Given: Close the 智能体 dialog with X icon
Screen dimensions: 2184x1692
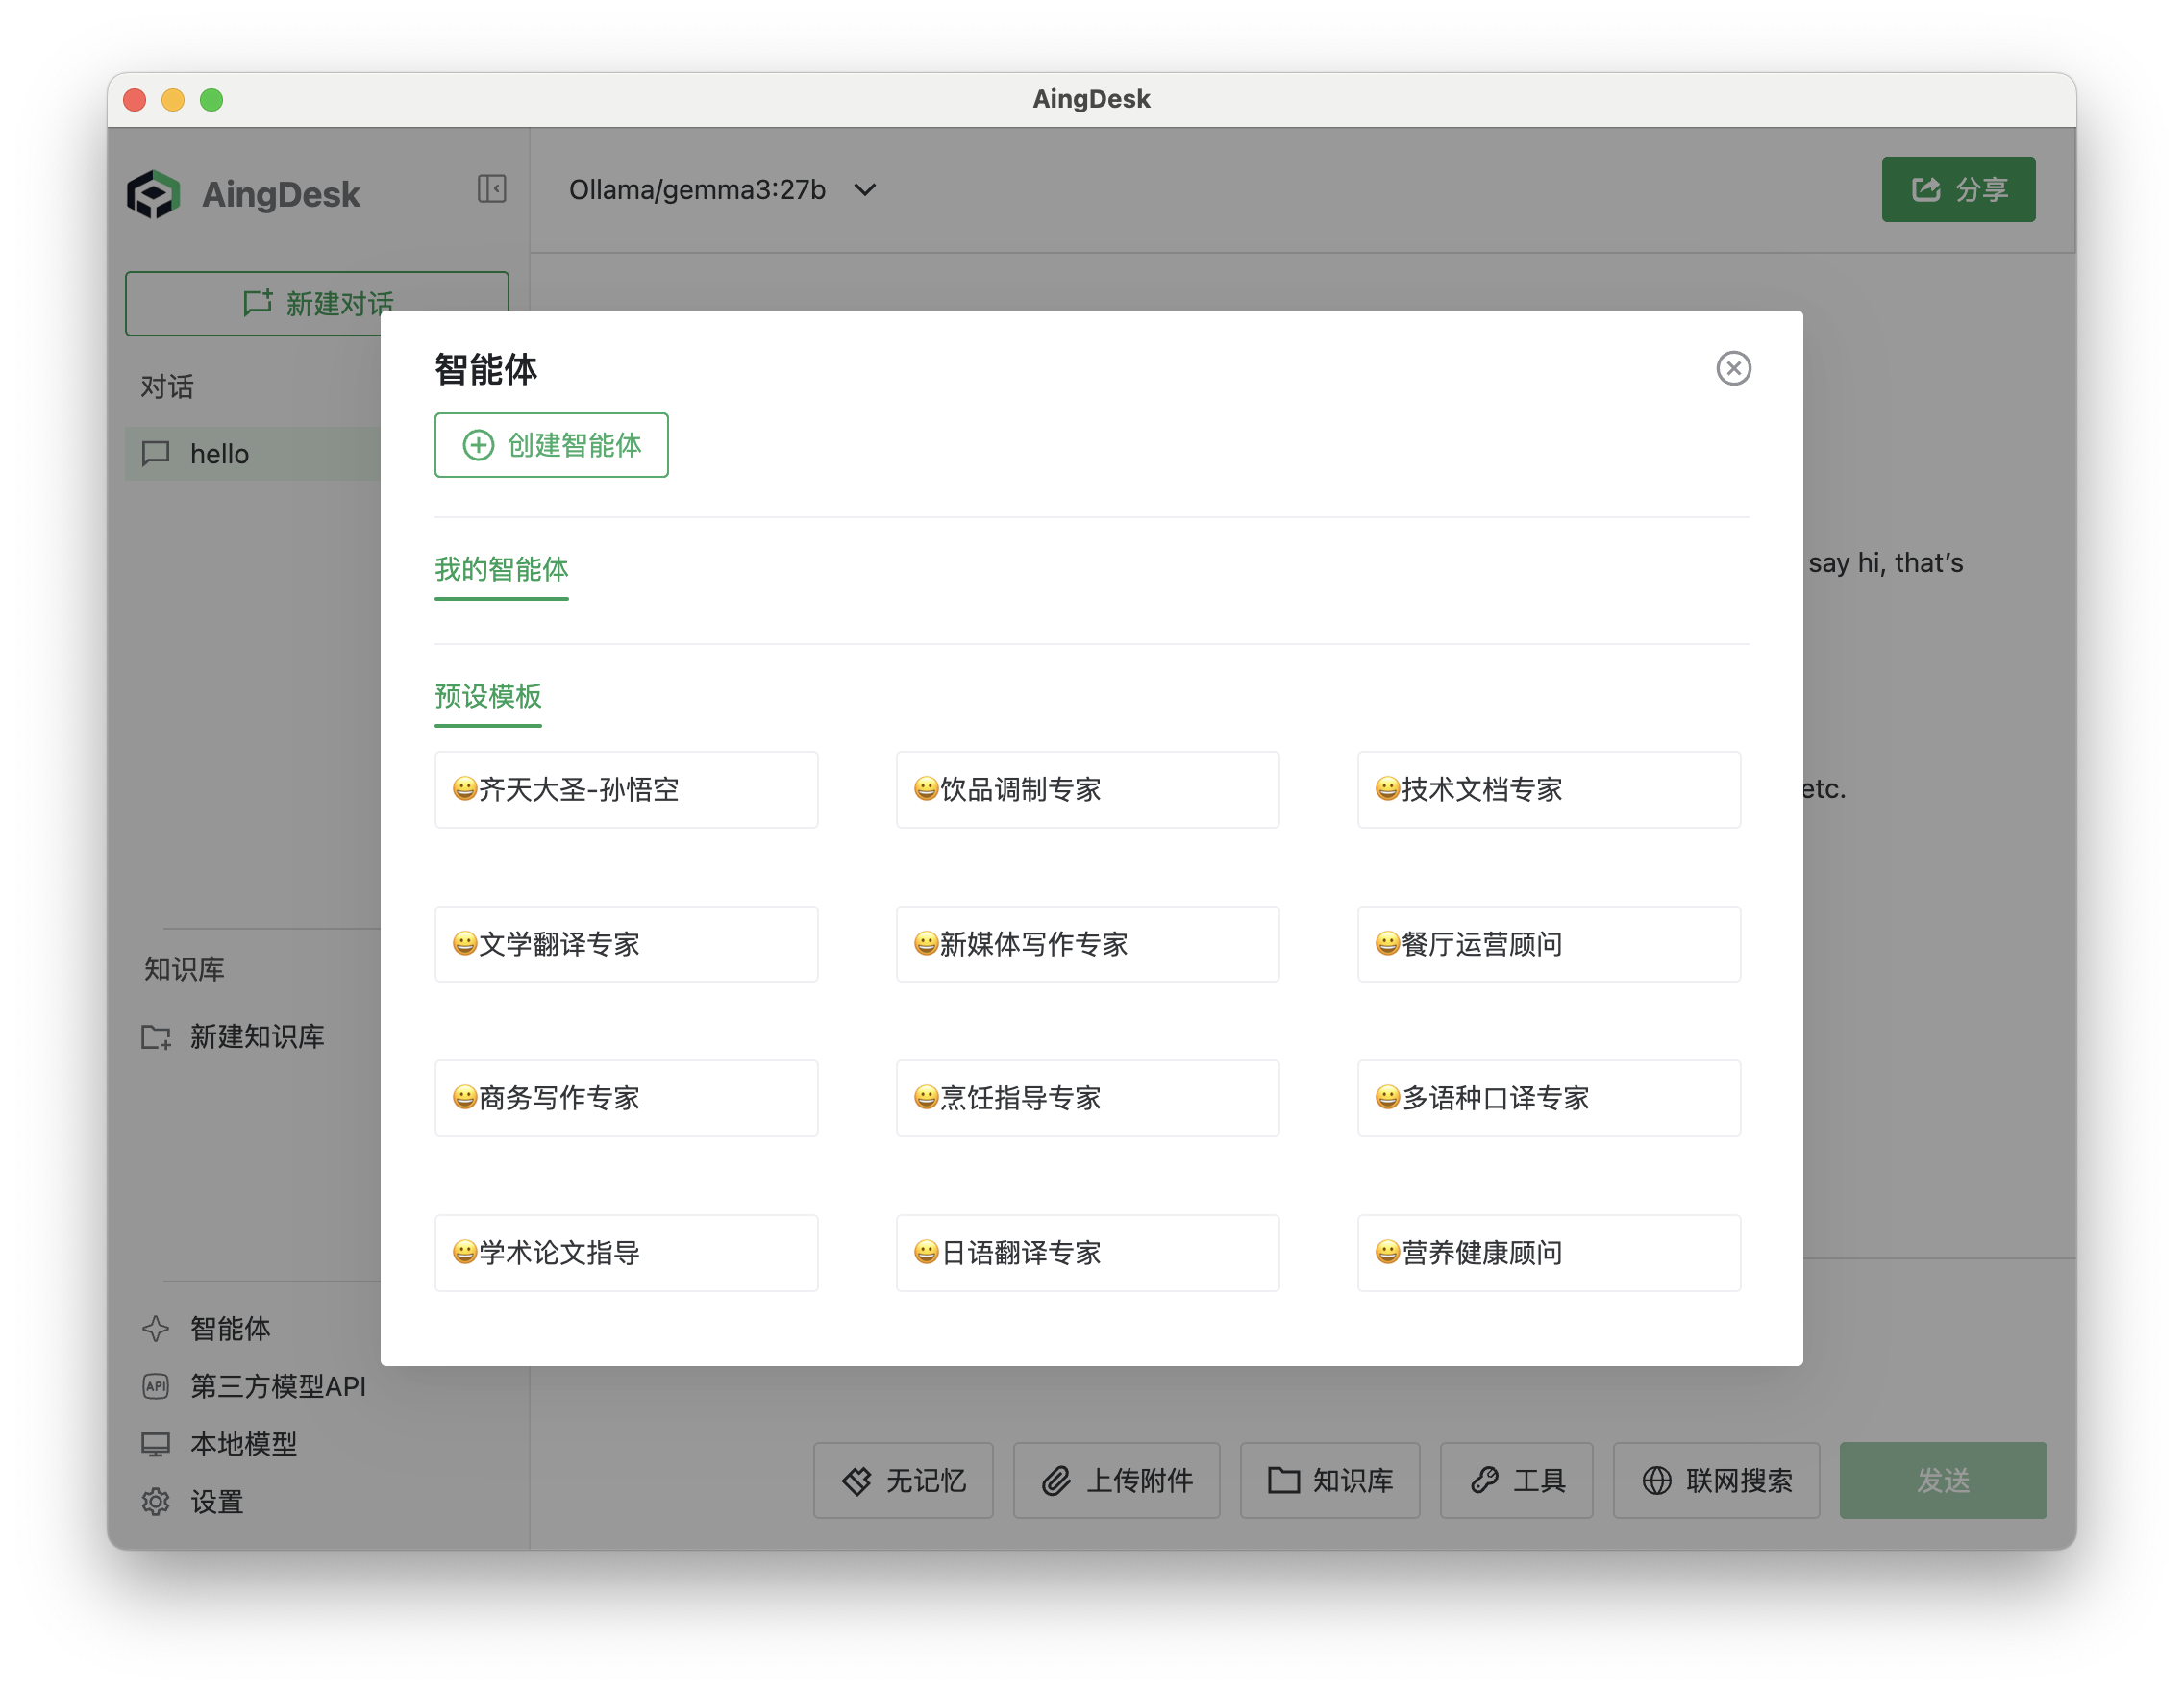Looking at the screenshot, I should coord(1733,368).
